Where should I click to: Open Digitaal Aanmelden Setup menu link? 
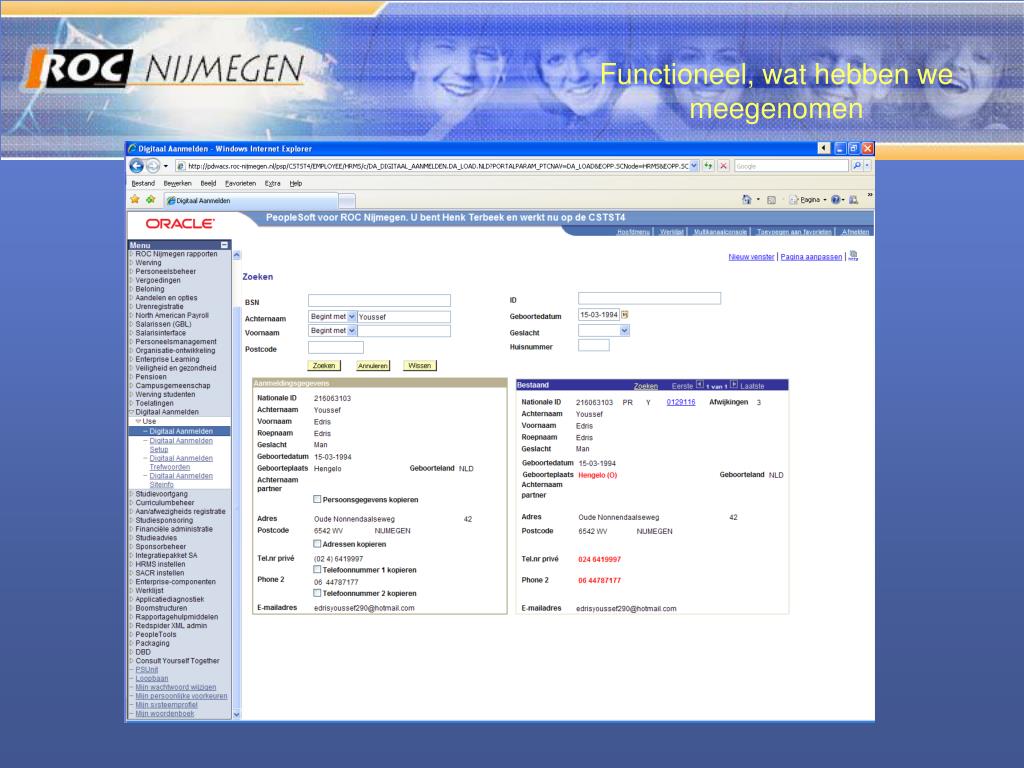(x=181, y=445)
